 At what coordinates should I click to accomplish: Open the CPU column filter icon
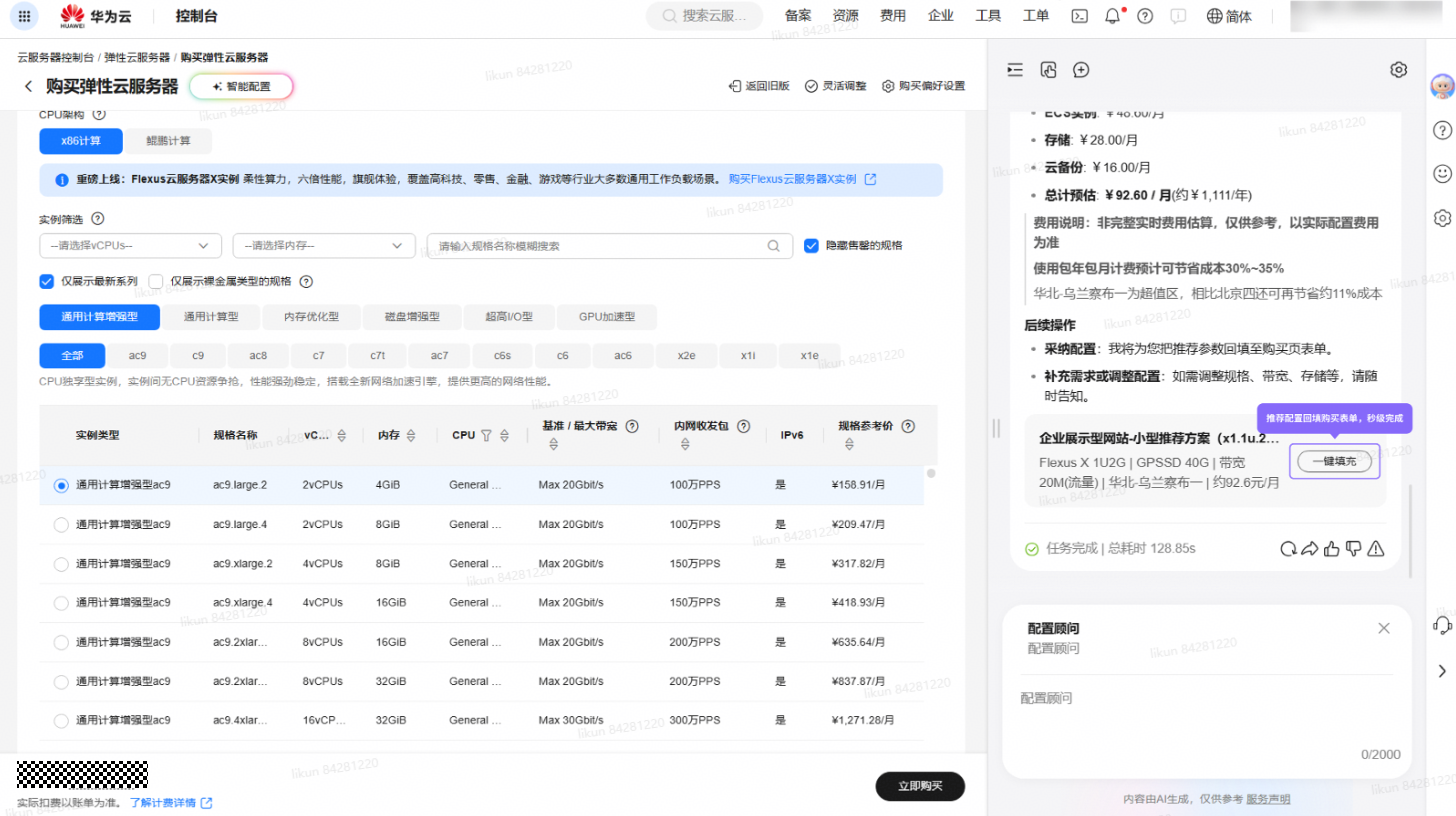pos(486,436)
